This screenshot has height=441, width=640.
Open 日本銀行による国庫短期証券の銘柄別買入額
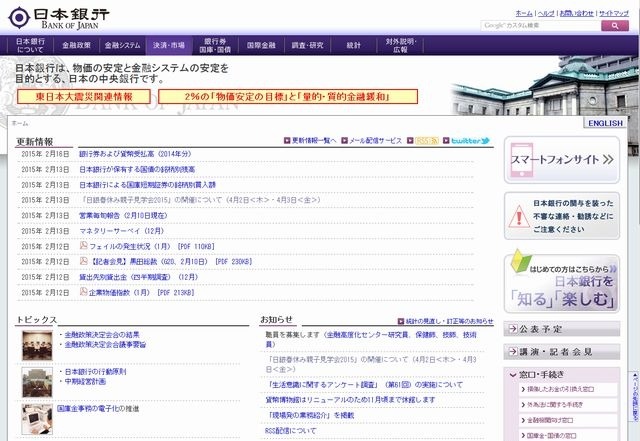click(x=147, y=185)
